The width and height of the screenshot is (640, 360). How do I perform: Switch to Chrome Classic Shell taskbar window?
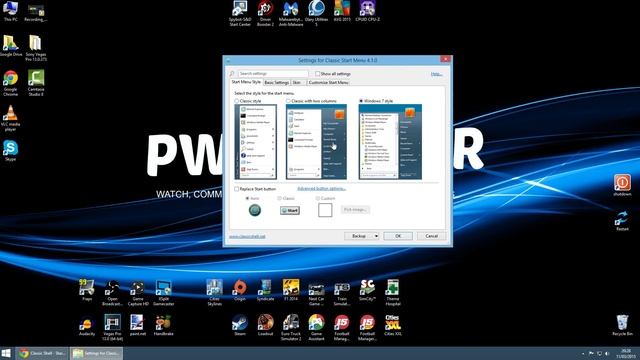[x=42, y=353]
